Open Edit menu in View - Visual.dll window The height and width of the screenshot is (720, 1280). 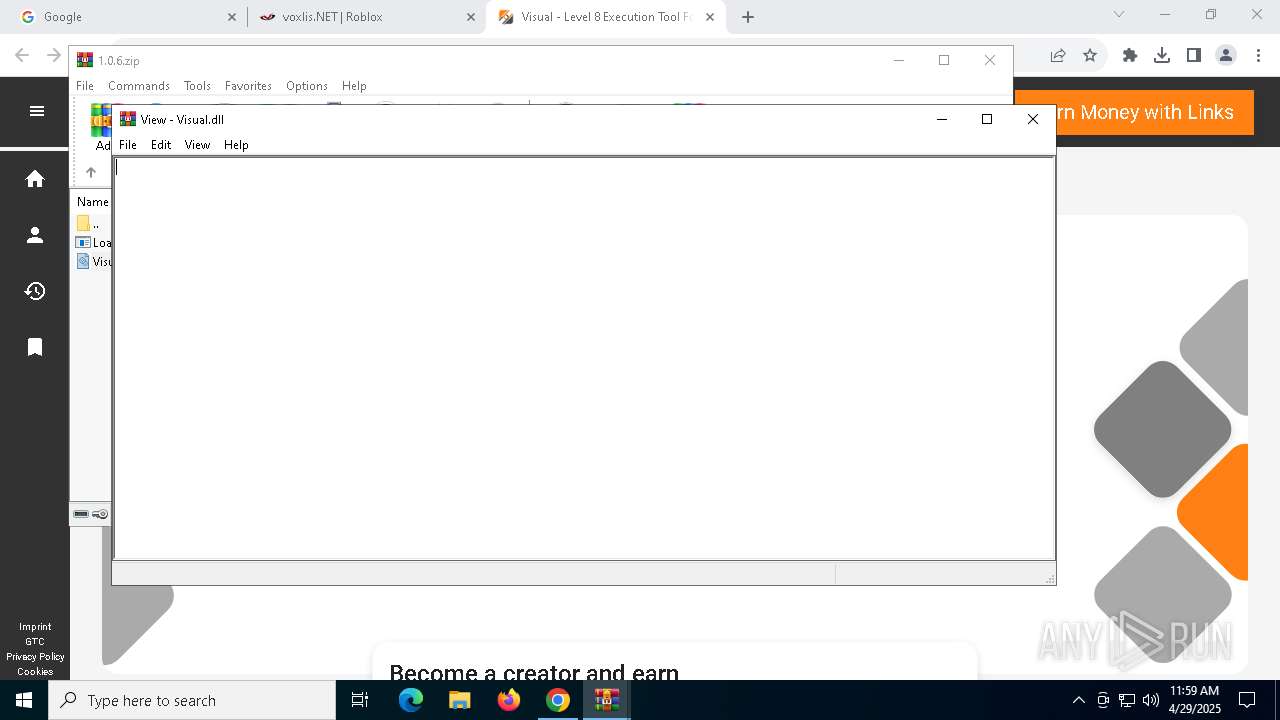click(x=161, y=145)
